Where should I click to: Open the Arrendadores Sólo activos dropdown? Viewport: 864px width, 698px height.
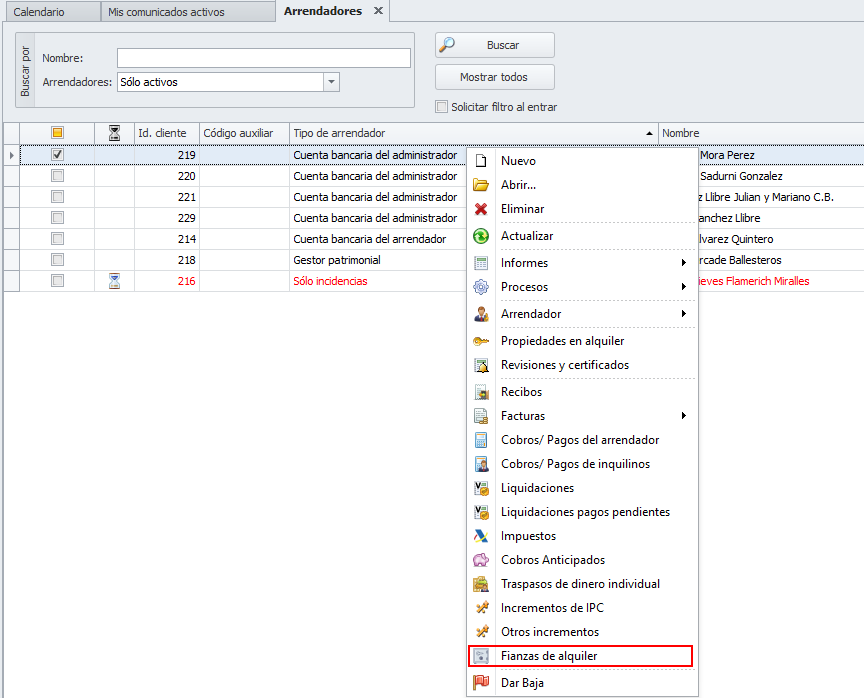click(x=332, y=82)
